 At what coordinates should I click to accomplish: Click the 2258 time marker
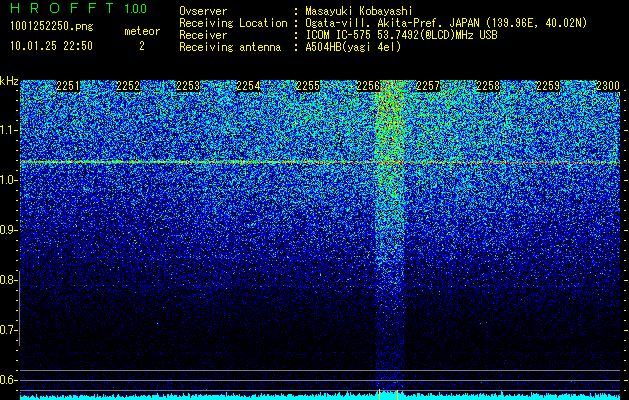coord(488,86)
